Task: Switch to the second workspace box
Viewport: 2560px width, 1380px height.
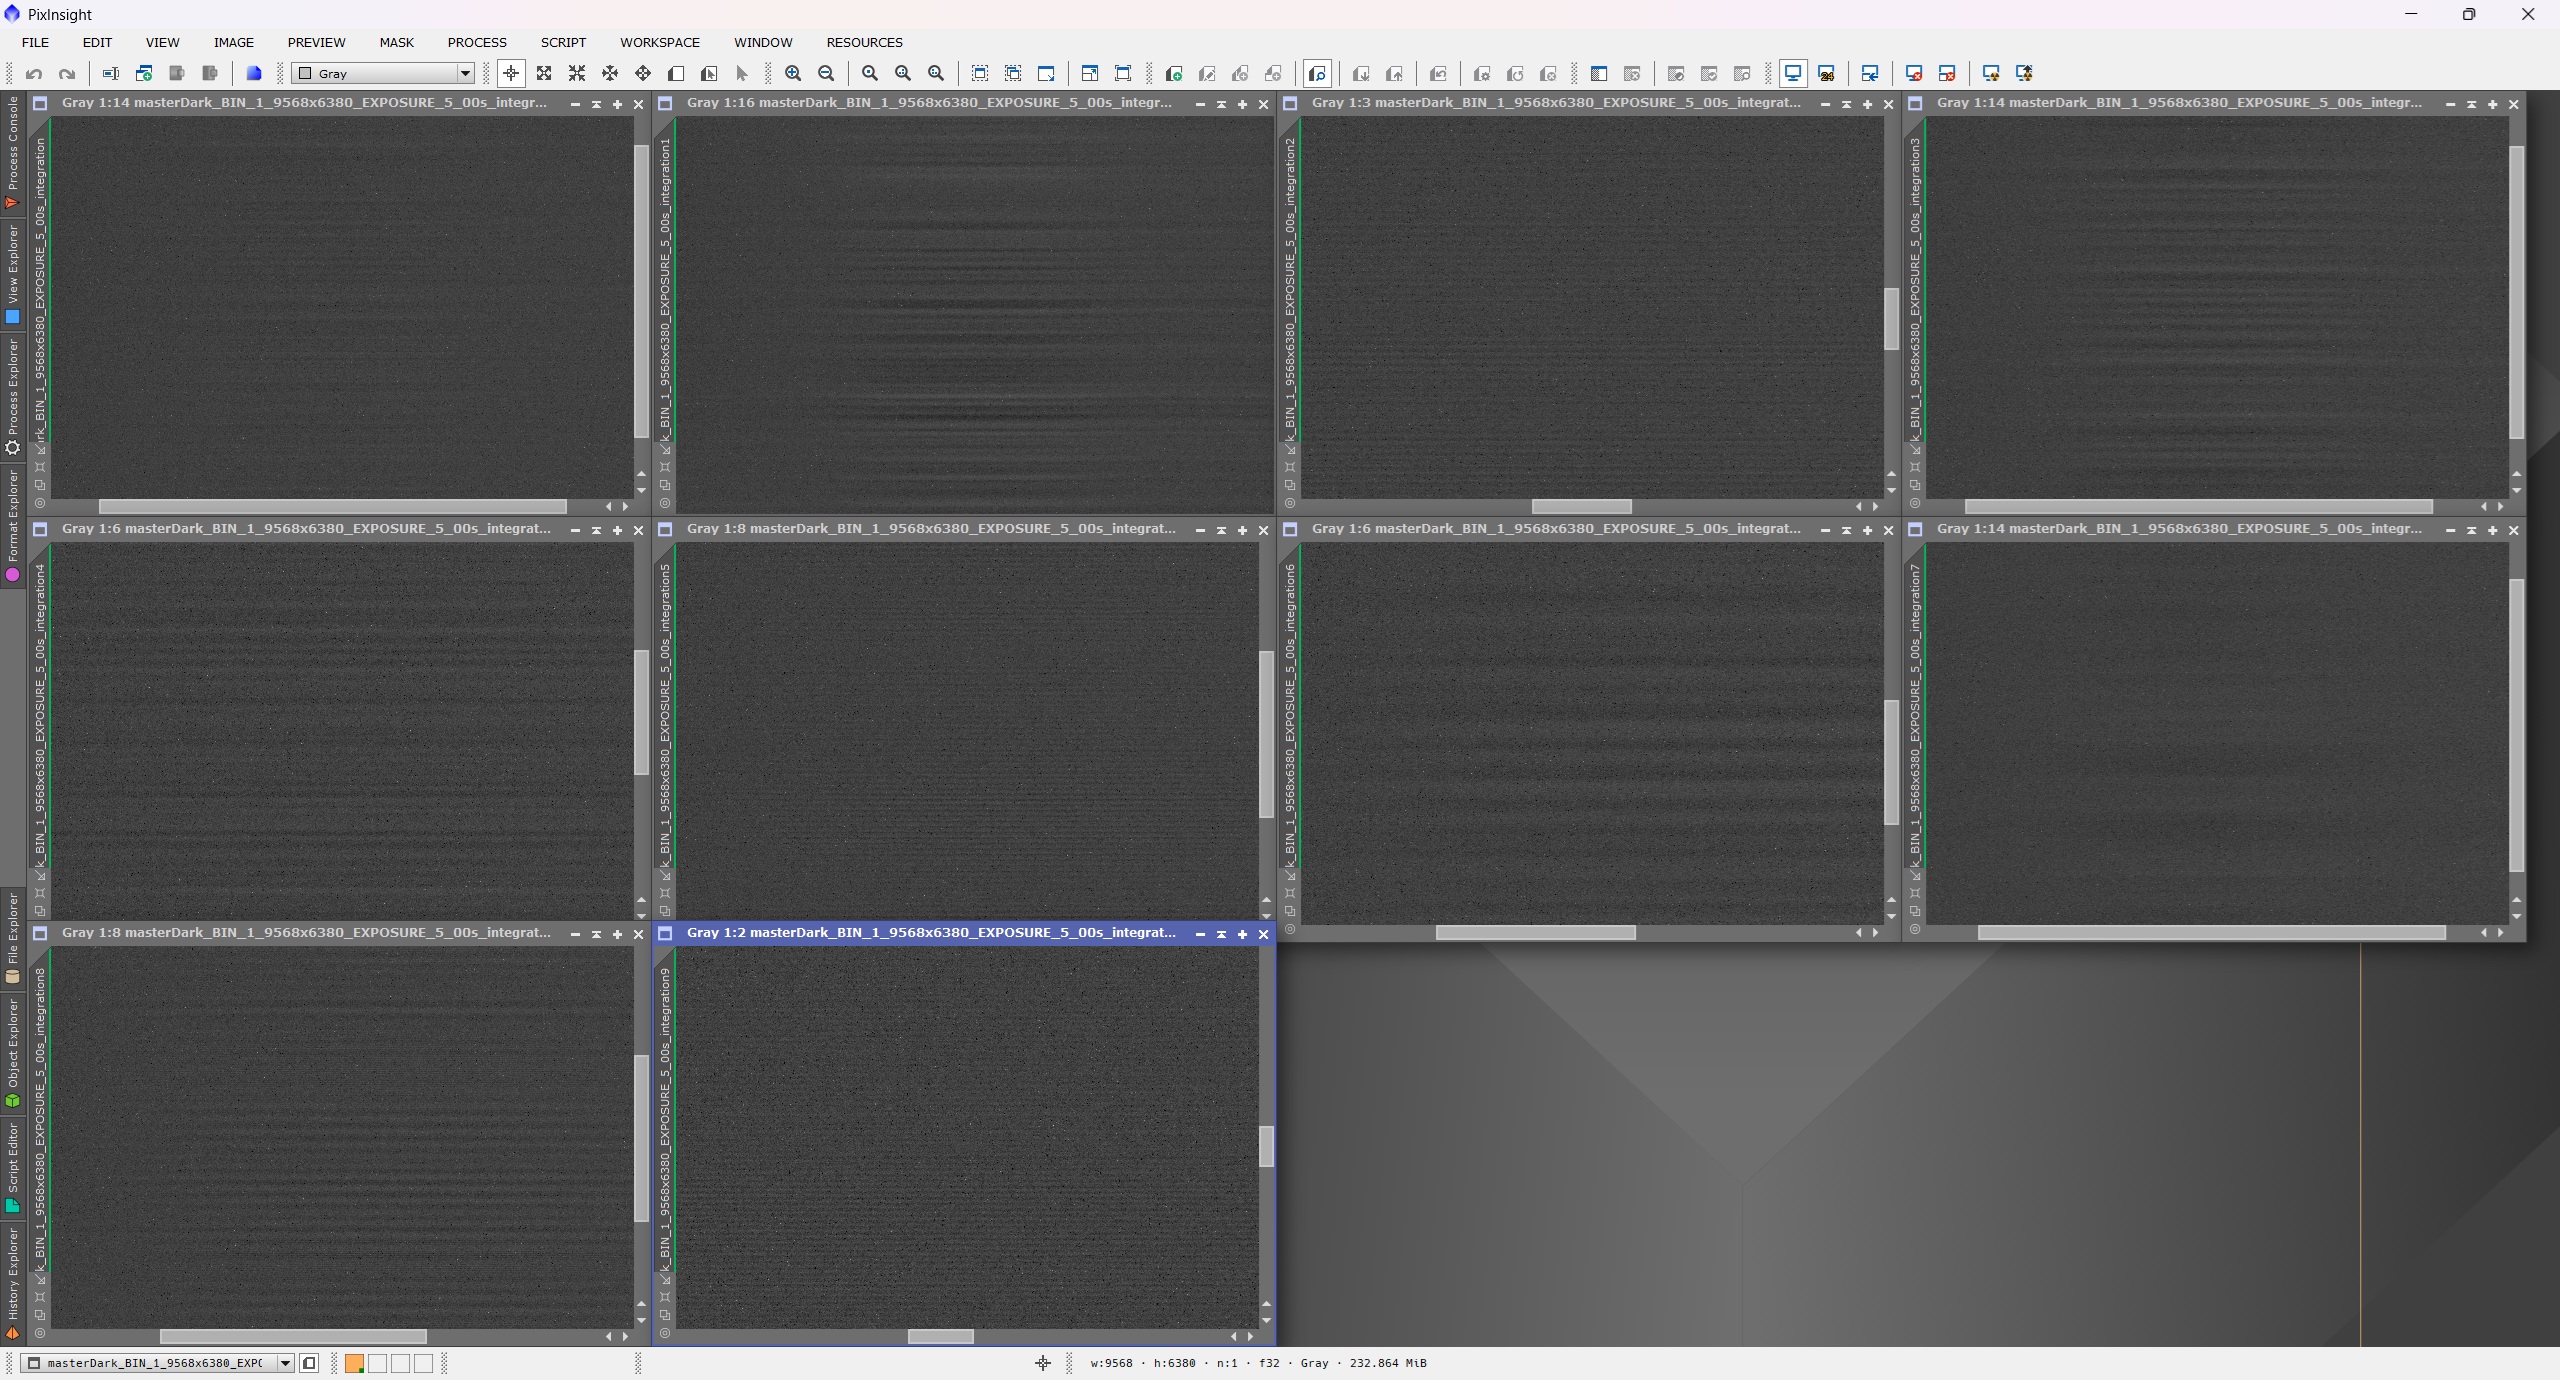Action: tap(377, 1363)
